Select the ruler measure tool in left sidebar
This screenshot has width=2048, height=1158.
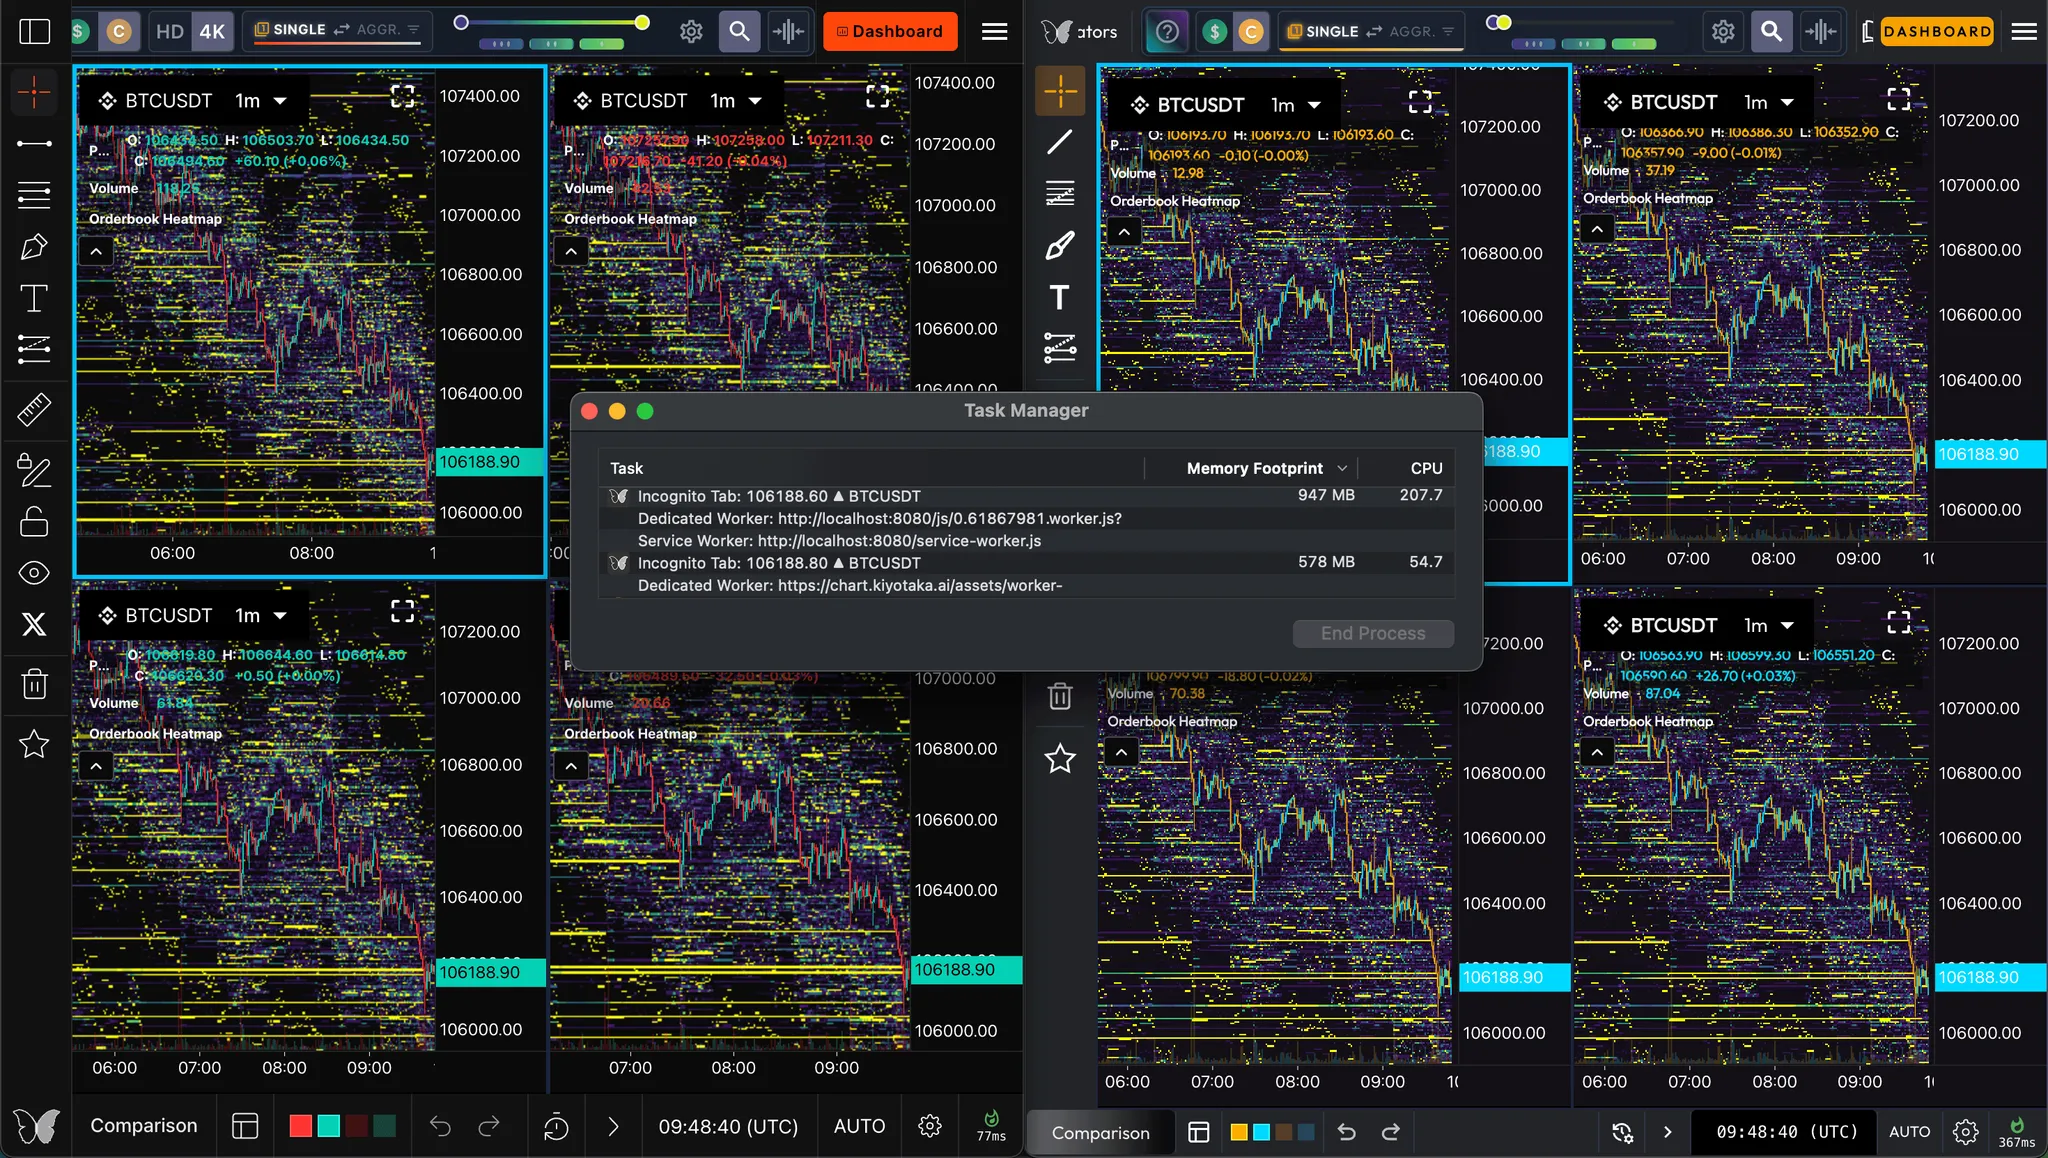click(34, 409)
